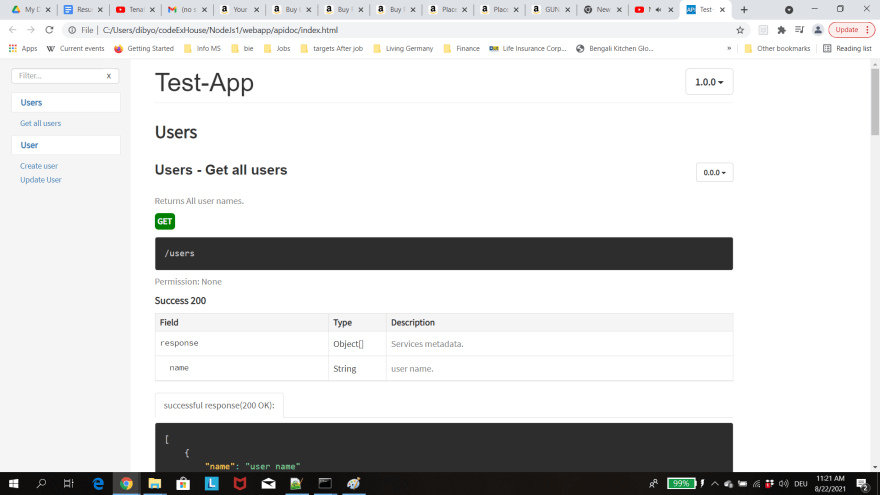Open the Windows Start menu

[13, 483]
